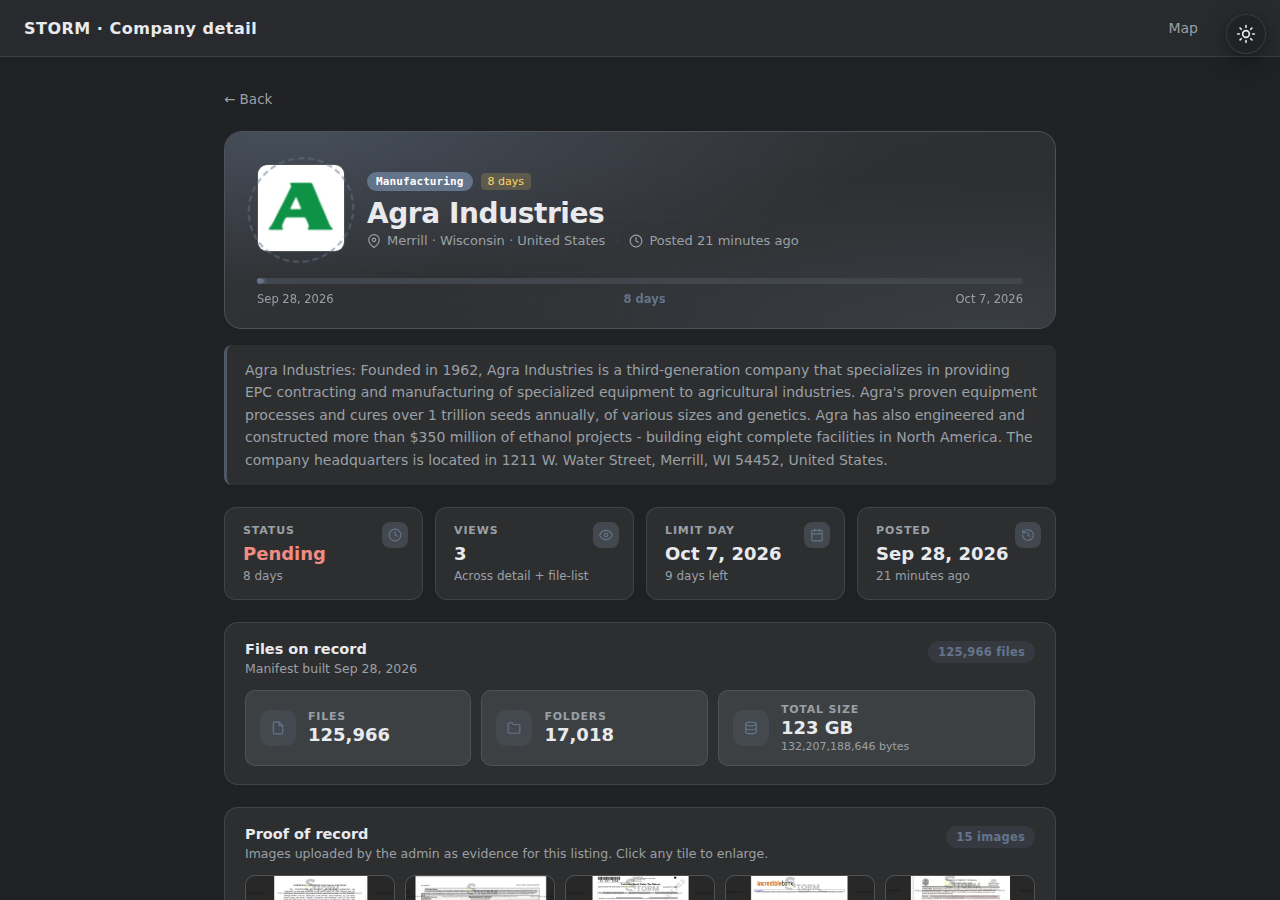Click the database icon in Total Size tile
The height and width of the screenshot is (900, 1280).
751,728
